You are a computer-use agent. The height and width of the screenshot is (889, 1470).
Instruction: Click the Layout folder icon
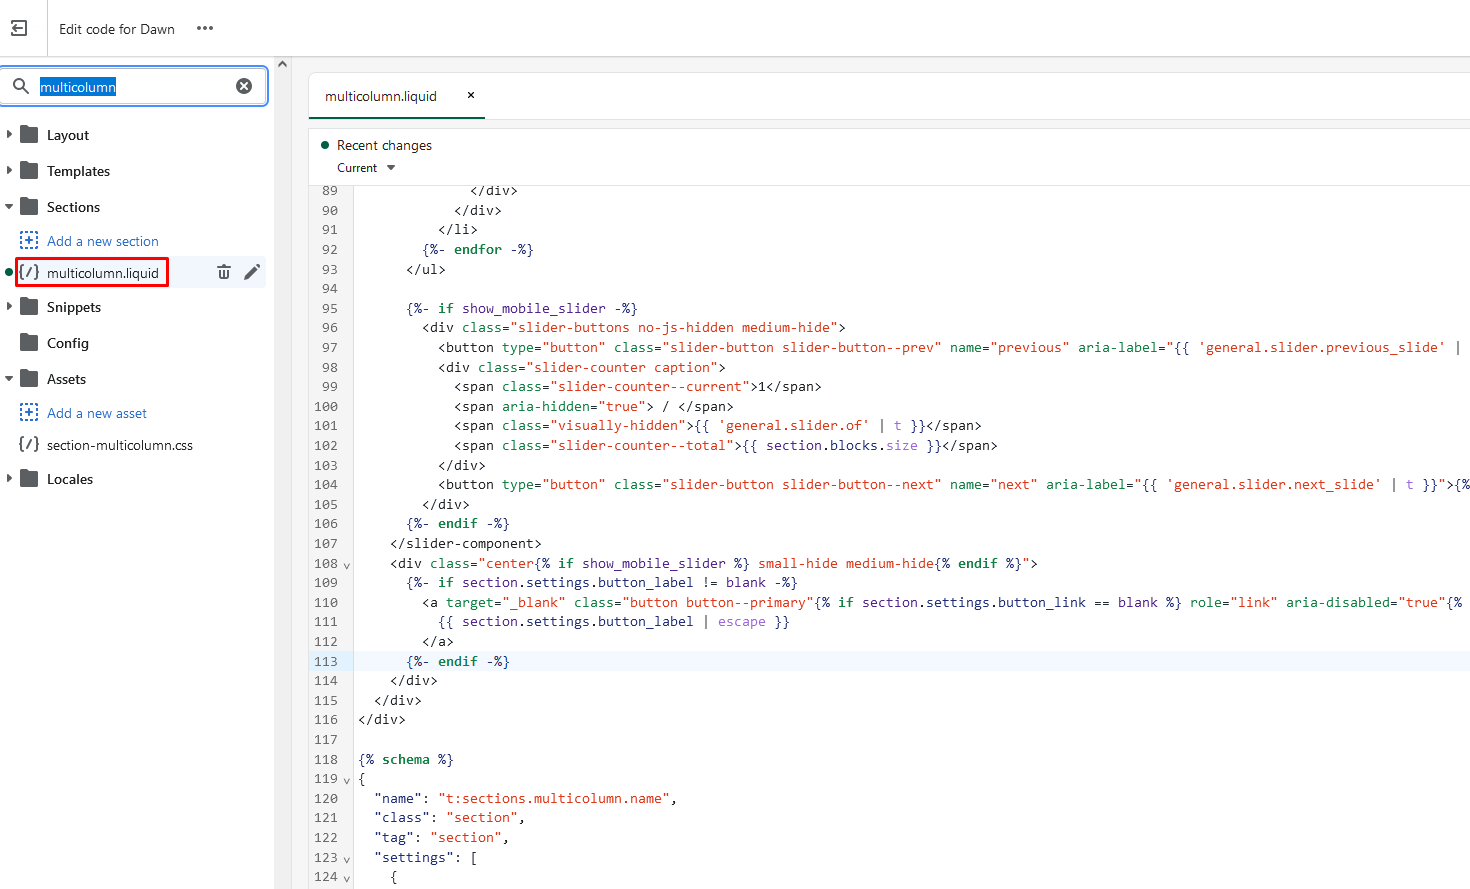coord(29,134)
